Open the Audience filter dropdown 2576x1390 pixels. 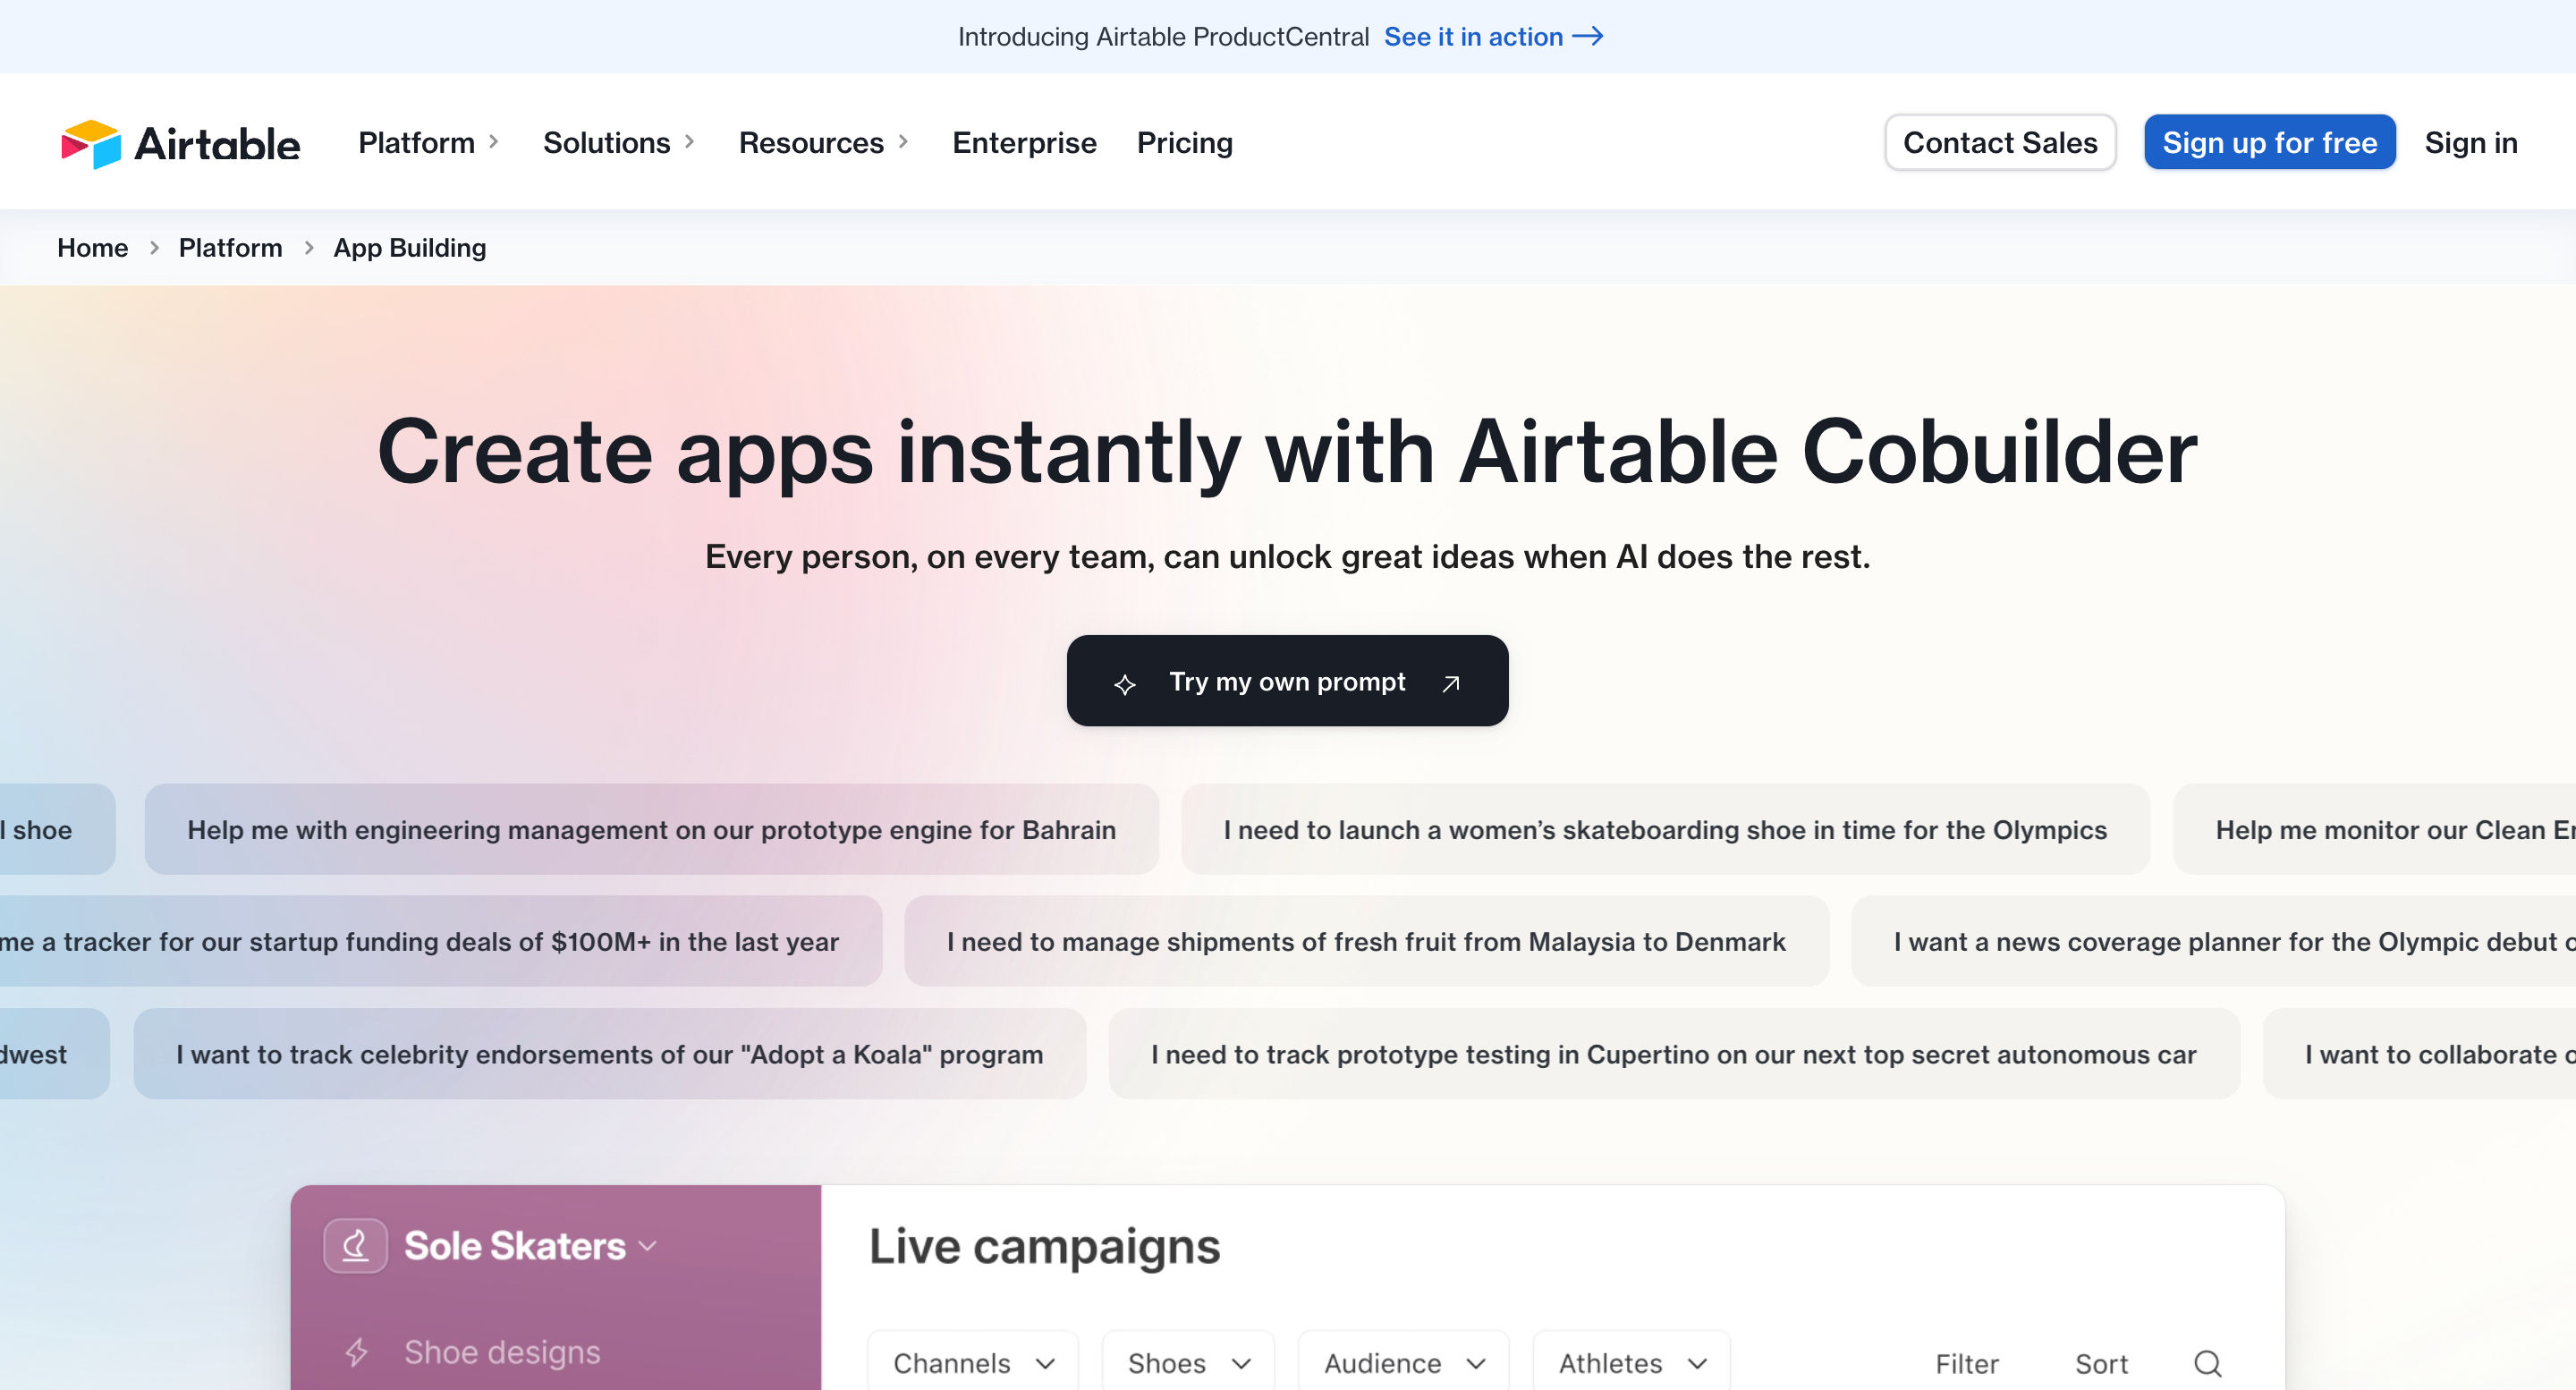(1403, 1363)
